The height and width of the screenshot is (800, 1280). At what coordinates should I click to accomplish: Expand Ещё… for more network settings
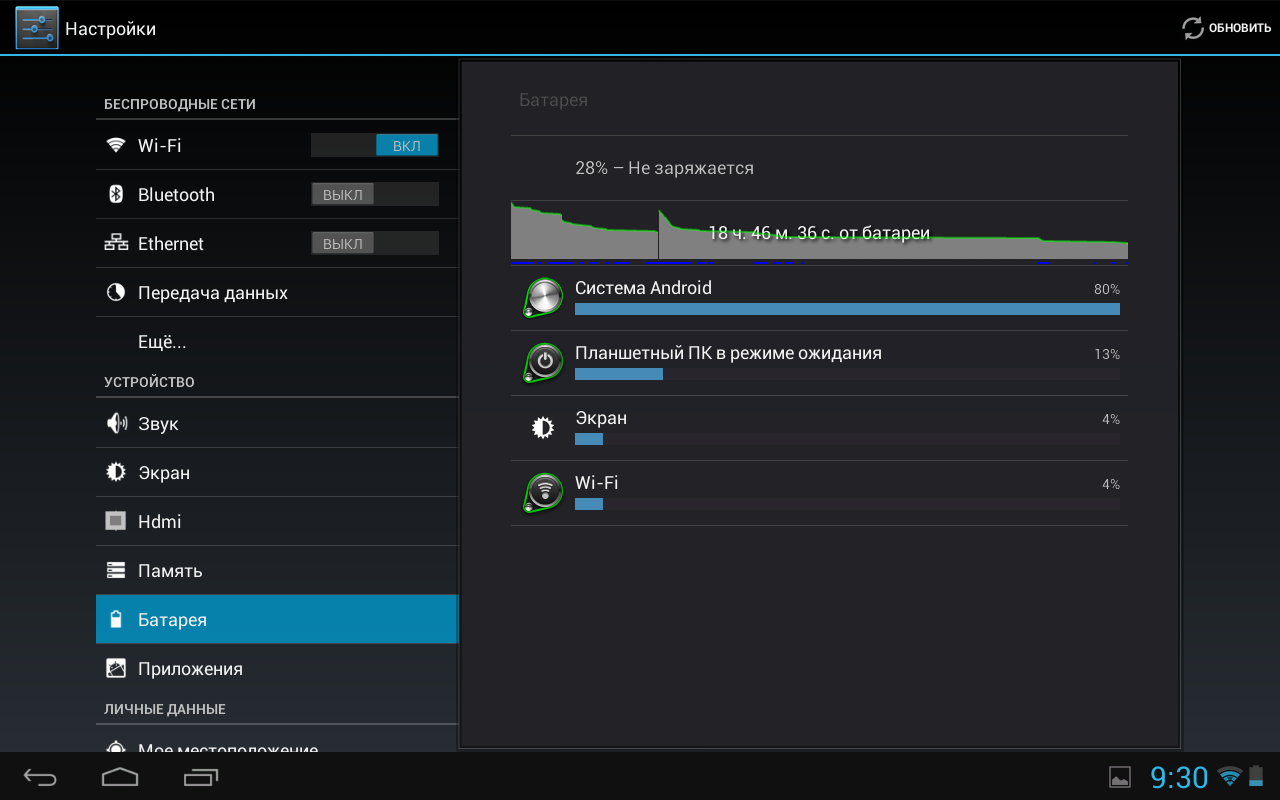[162, 342]
